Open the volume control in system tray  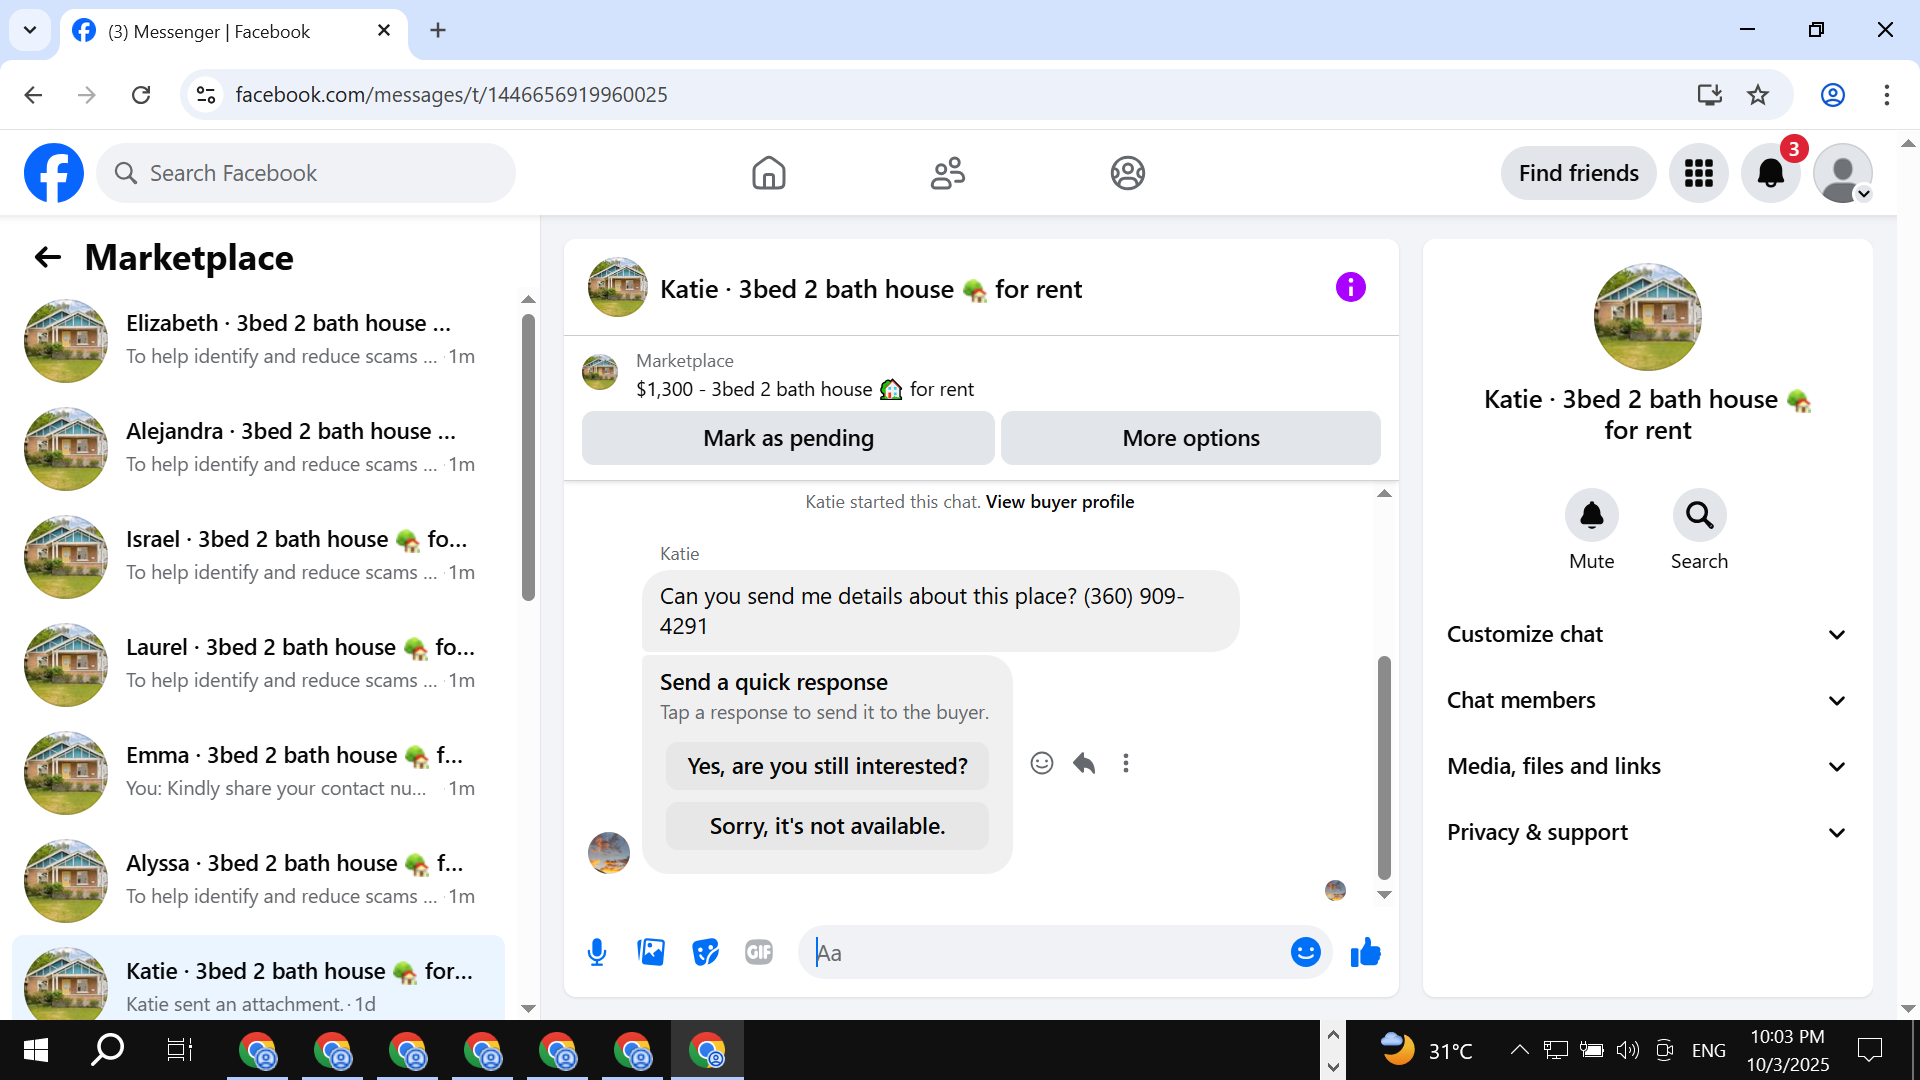[1628, 1050]
